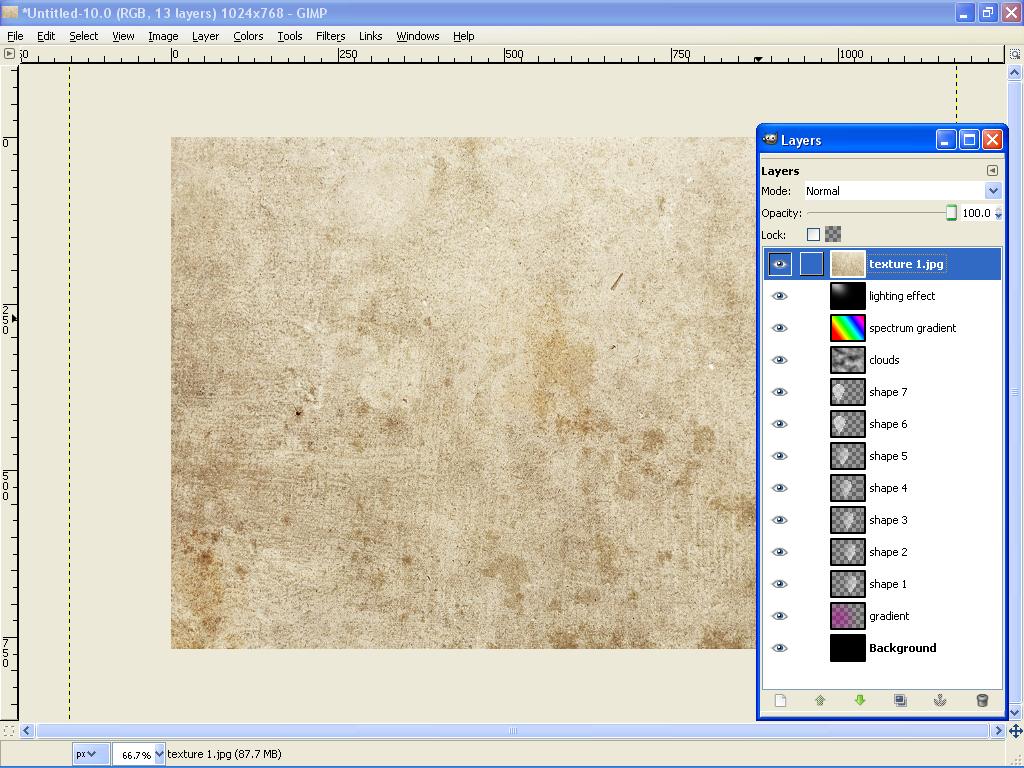
Task: Anchor the floating layer icon
Action: (940, 700)
